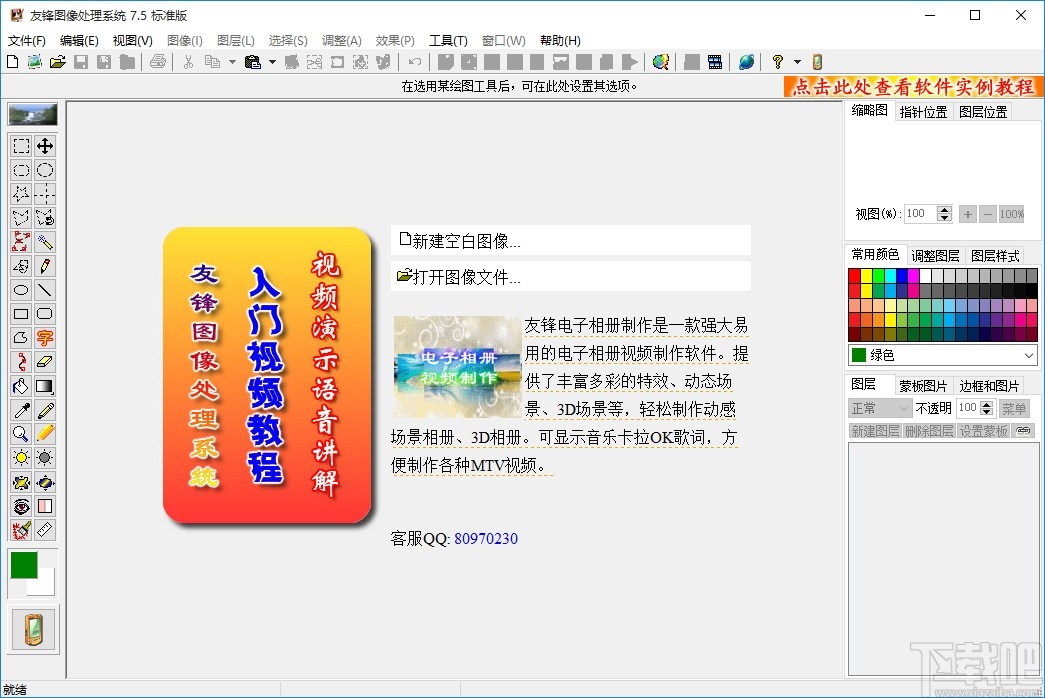
Task: Select the rectangle shape tool
Action: point(21,314)
